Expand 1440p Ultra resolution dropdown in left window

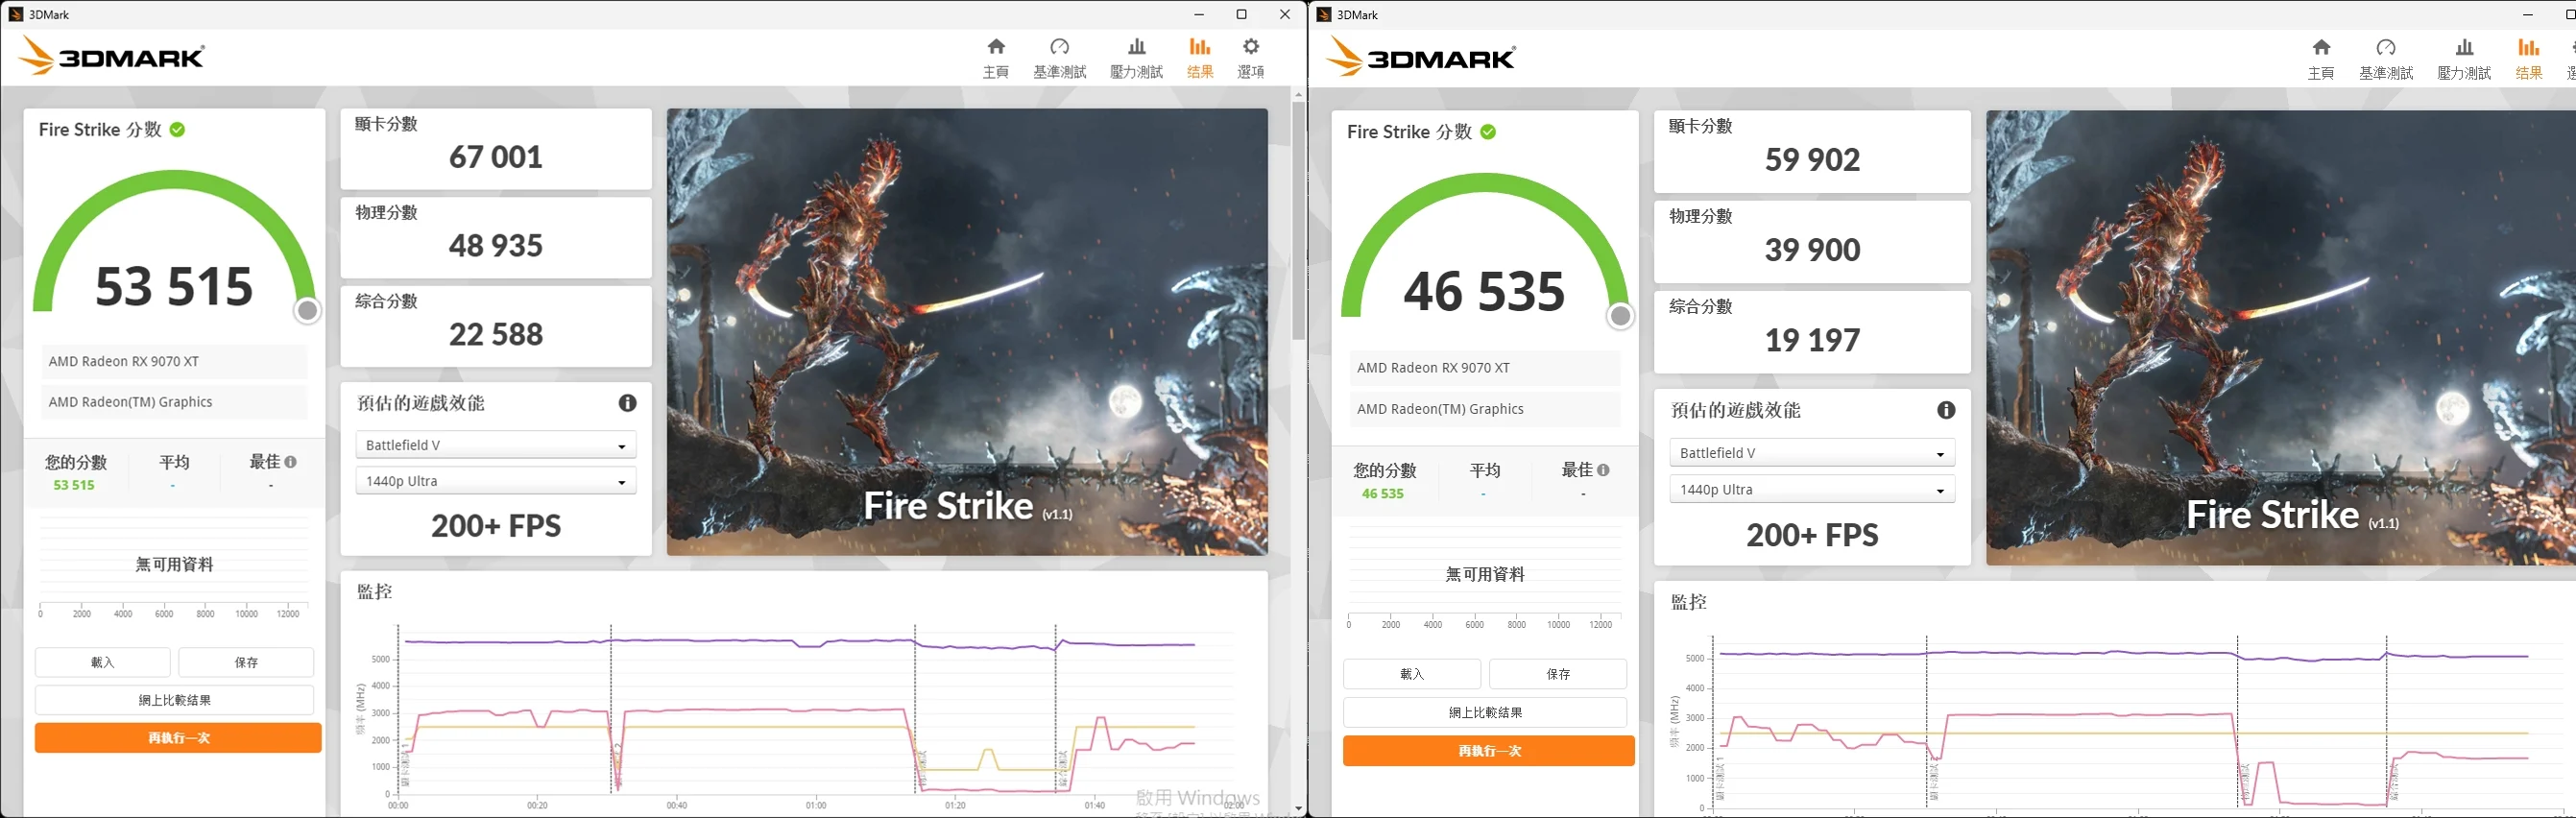click(496, 481)
